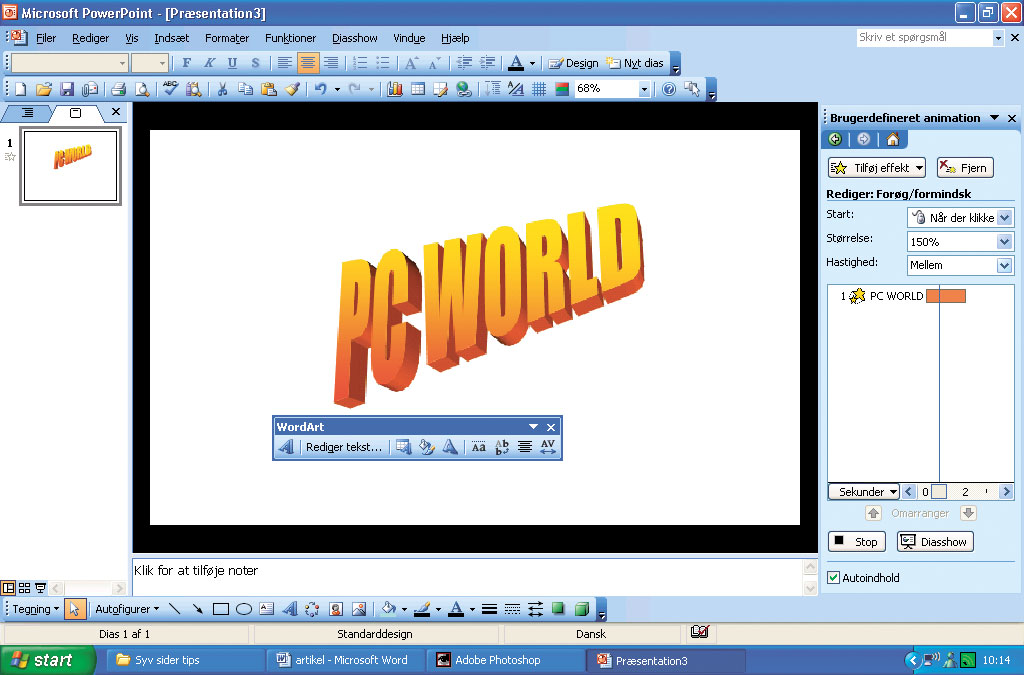Click the Fjern button

[964, 168]
